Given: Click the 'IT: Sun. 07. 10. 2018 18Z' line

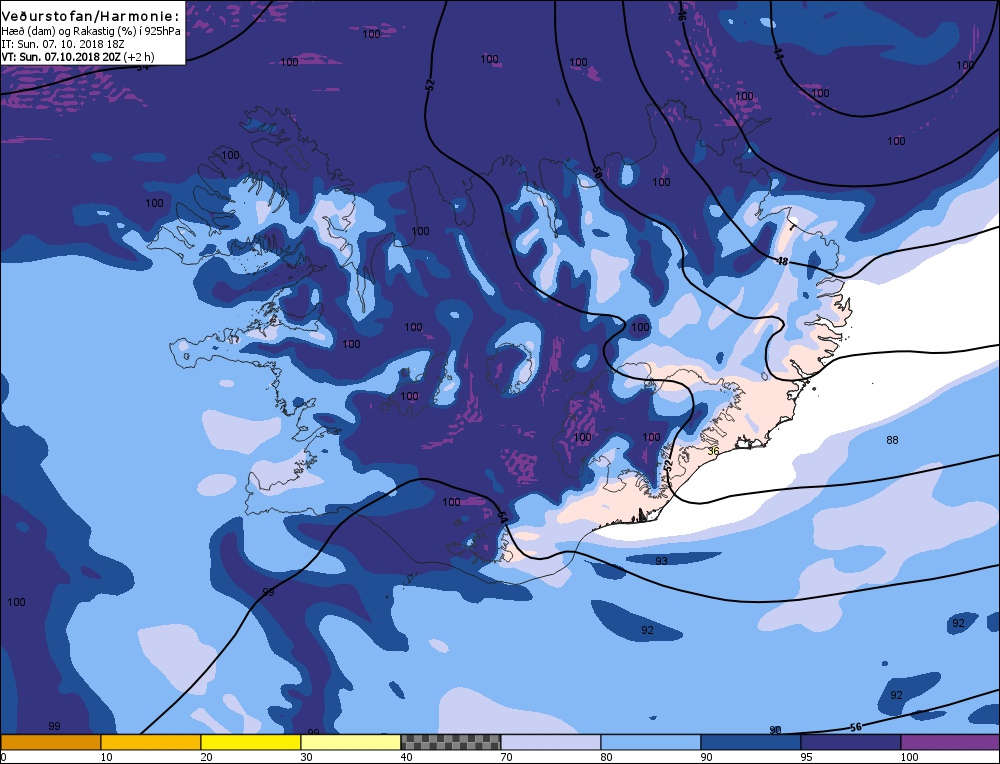Looking at the screenshot, I should coord(65,44).
